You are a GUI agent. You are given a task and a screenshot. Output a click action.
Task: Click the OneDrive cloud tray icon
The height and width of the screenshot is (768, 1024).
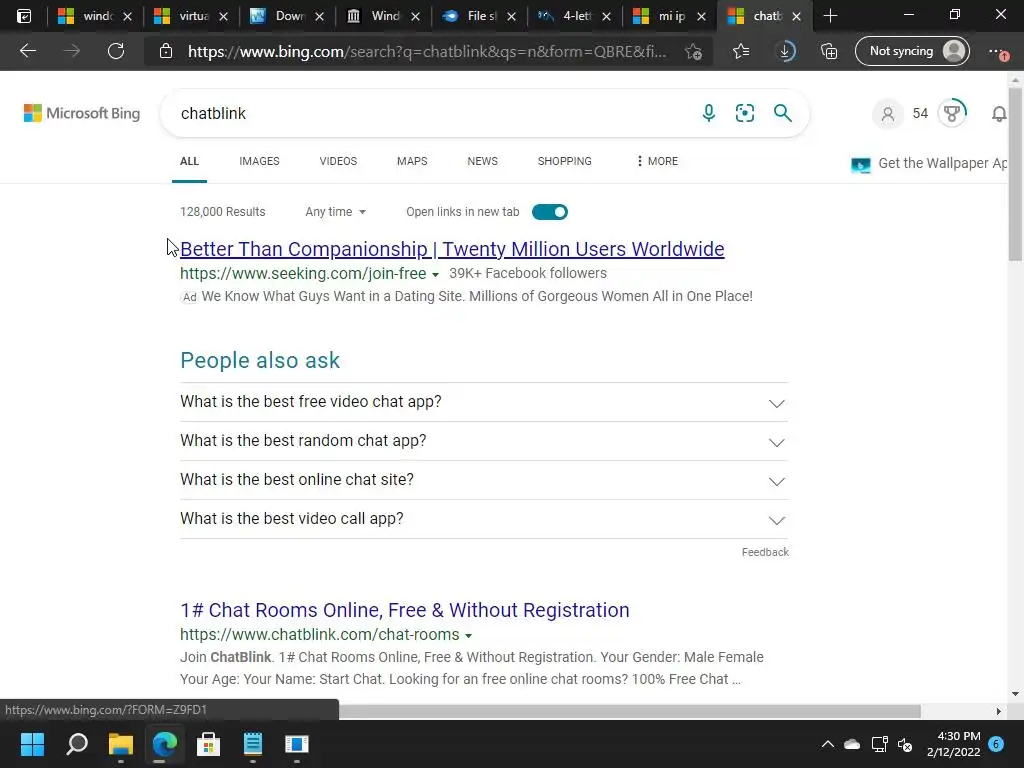pyautogui.click(x=852, y=744)
